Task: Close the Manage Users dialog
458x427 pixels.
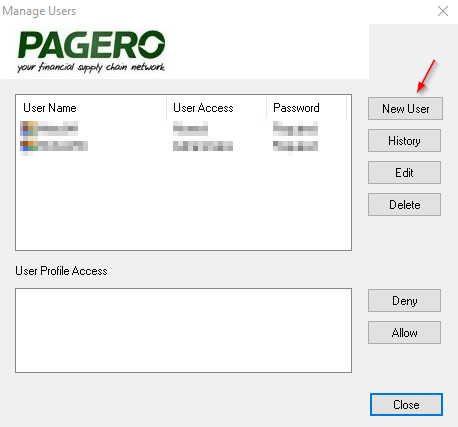Action: [x=406, y=404]
